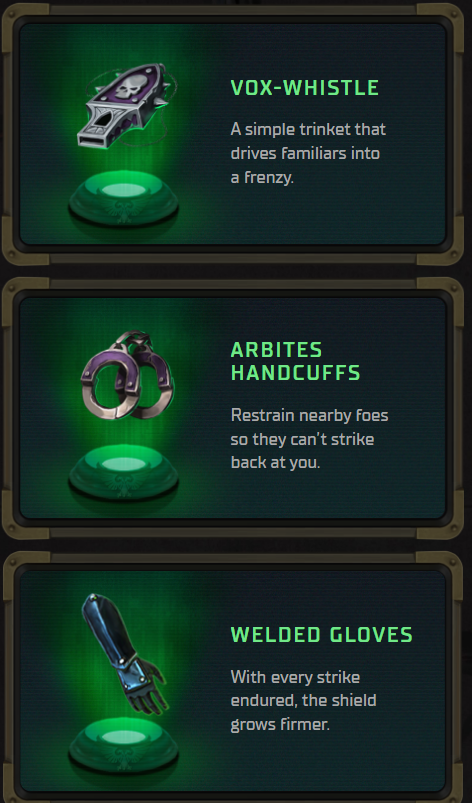This screenshot has height=803, width=472.
Task: Click the WELDED GLOVES heading
Action: coord(321,635)
